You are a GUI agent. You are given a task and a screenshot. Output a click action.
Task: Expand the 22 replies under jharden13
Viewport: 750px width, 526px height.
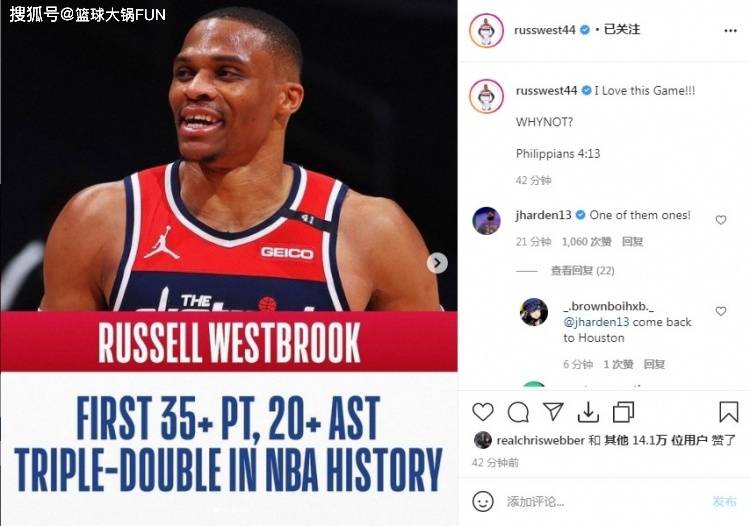582,271
